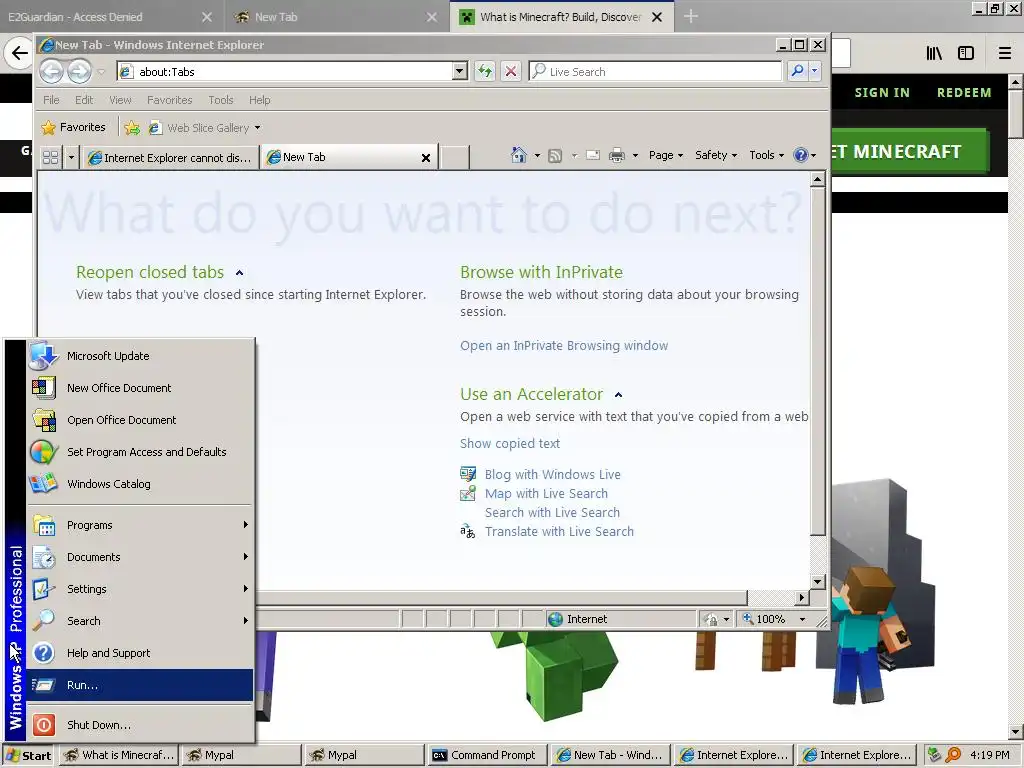1024x768 pixels.
Task: Click Shut Down... in Start menu
Action: click(x=140, y=725)
